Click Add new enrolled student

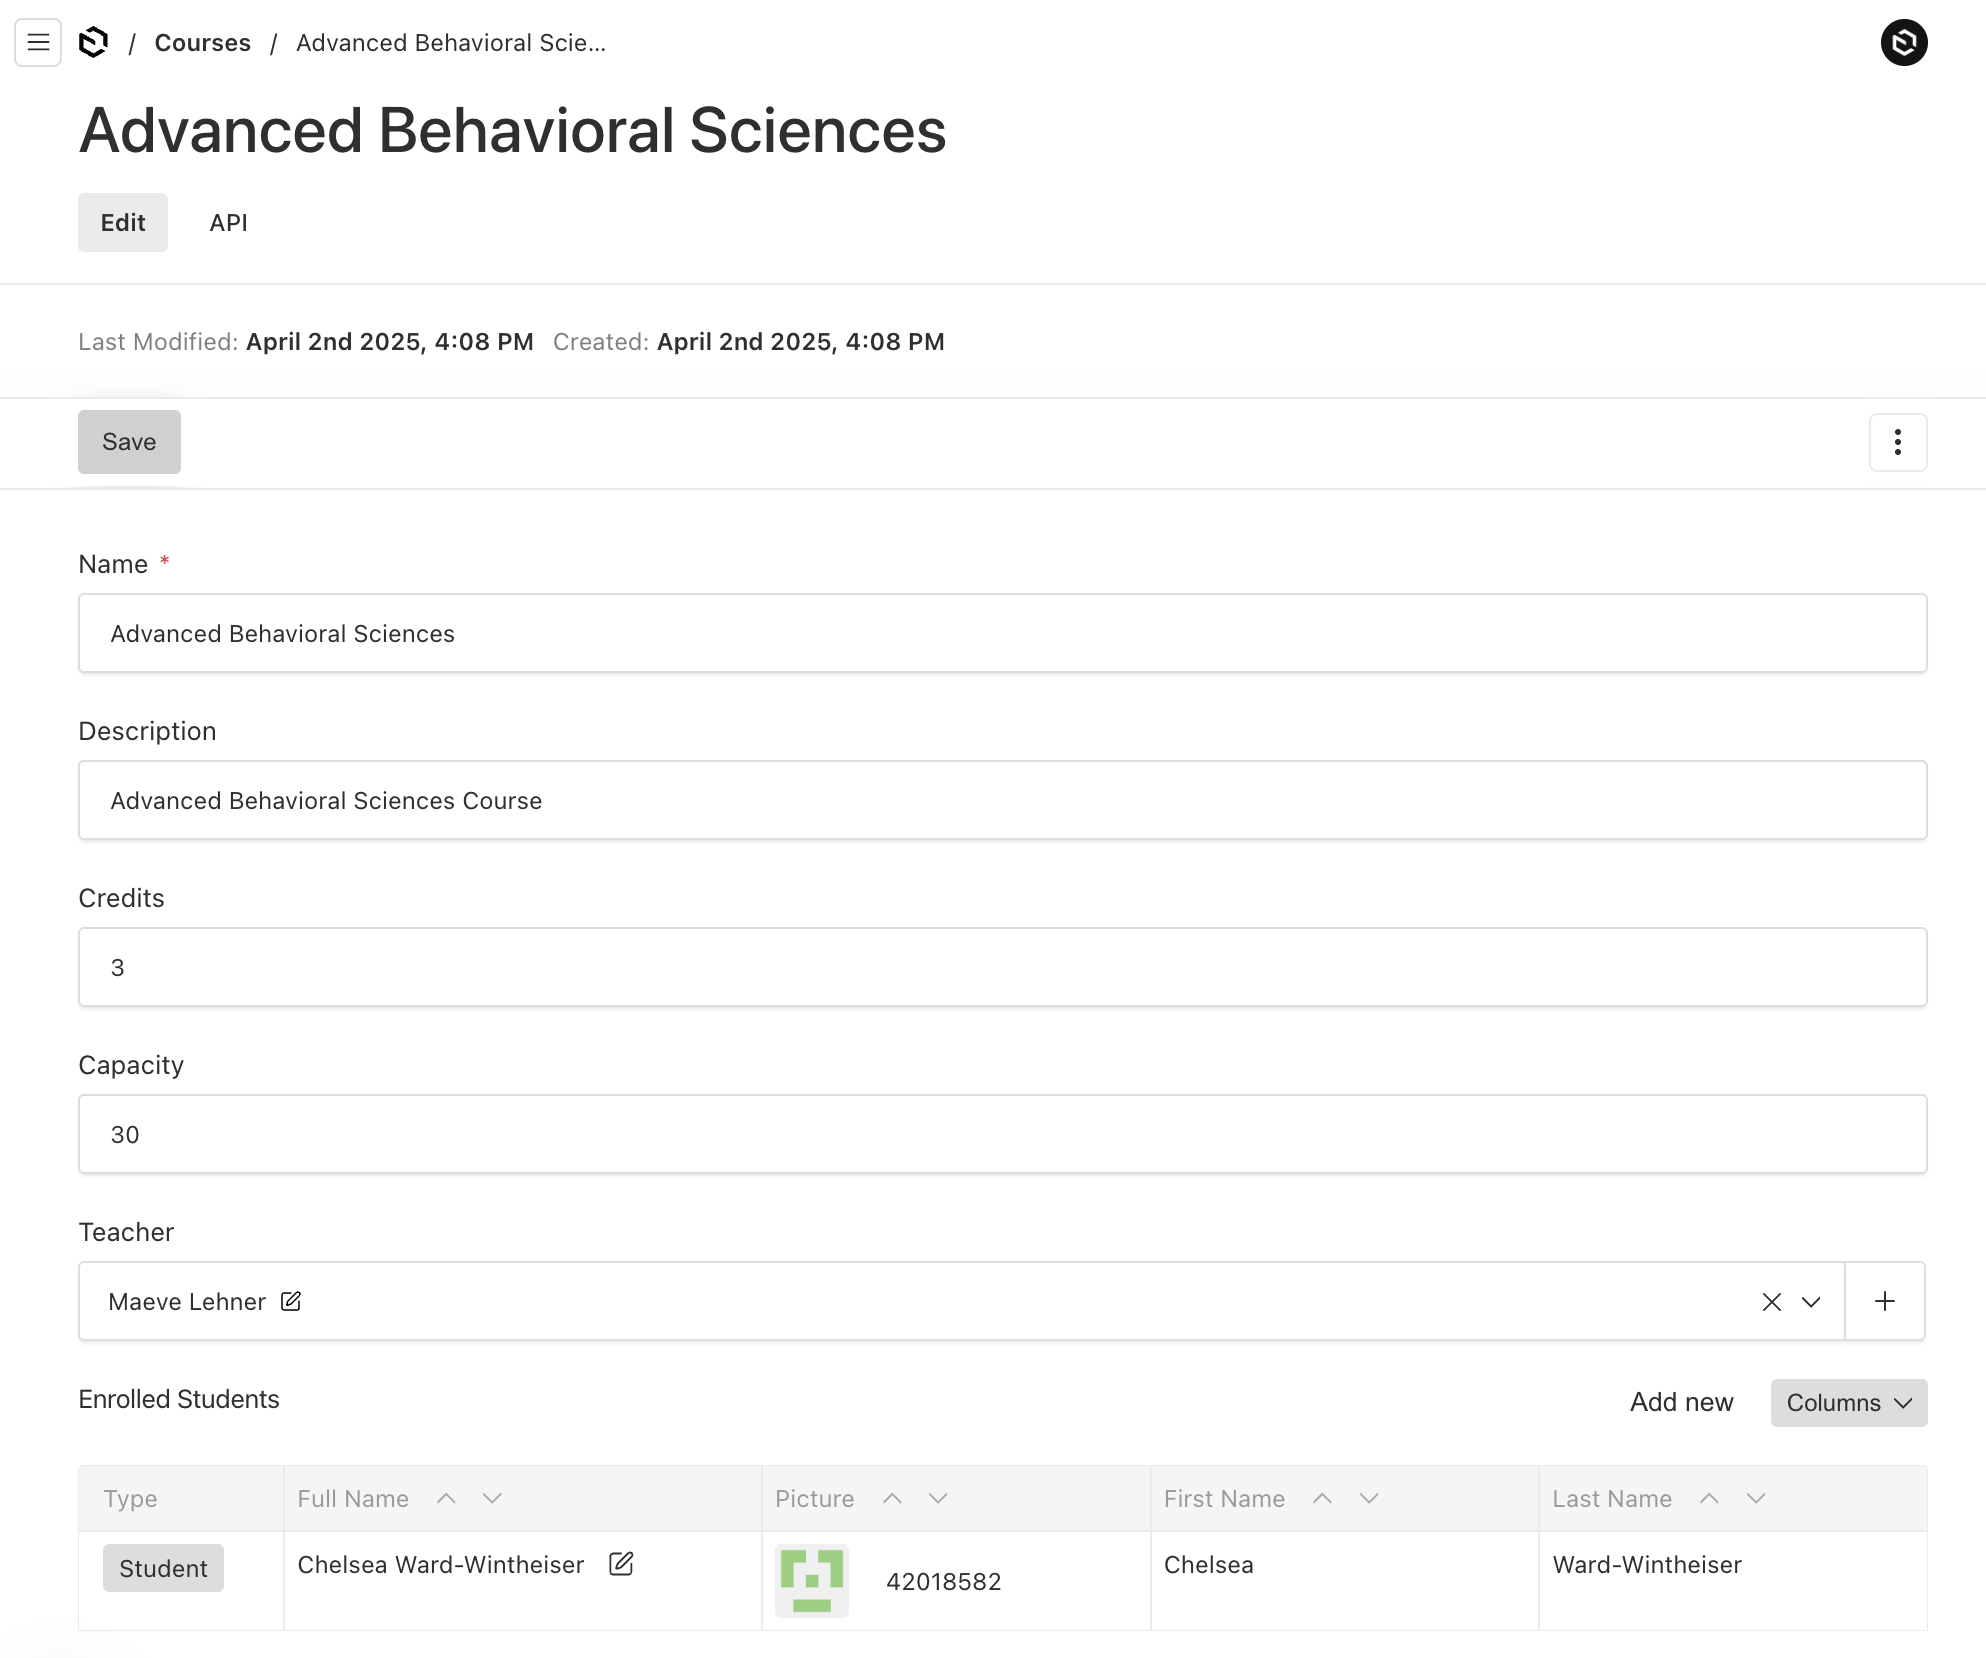[x=1681, y=1403]
